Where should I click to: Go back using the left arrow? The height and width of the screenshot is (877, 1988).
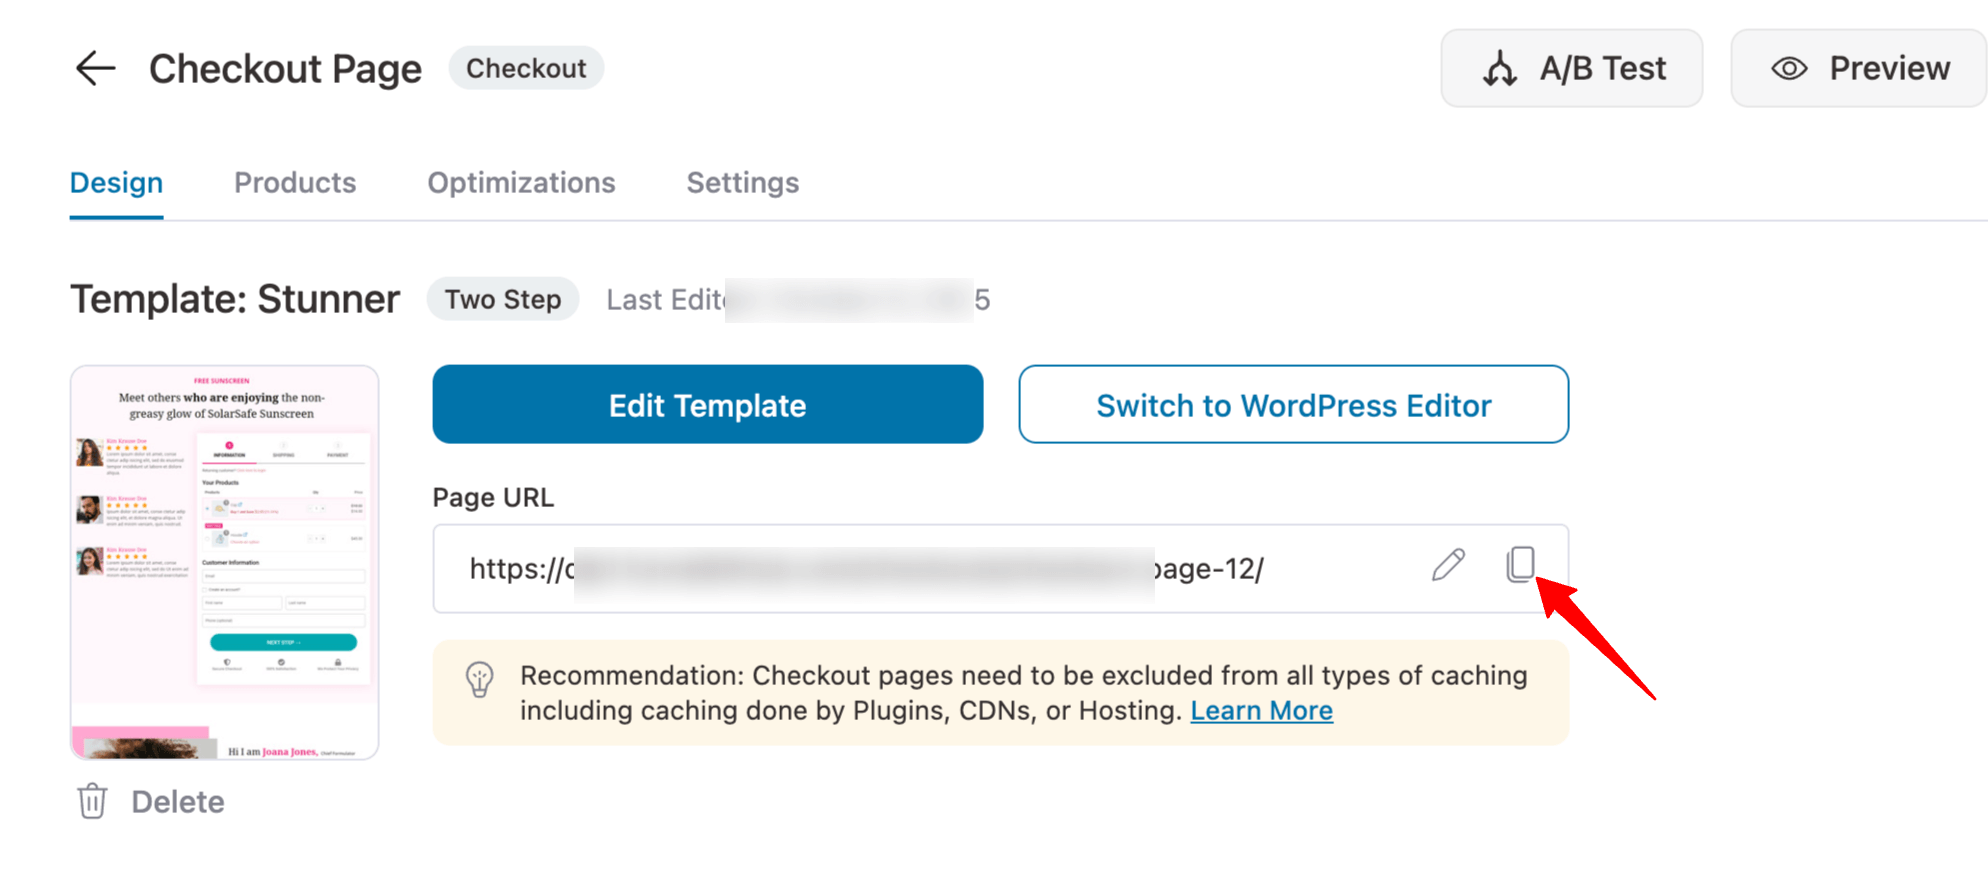click(95, 68)
